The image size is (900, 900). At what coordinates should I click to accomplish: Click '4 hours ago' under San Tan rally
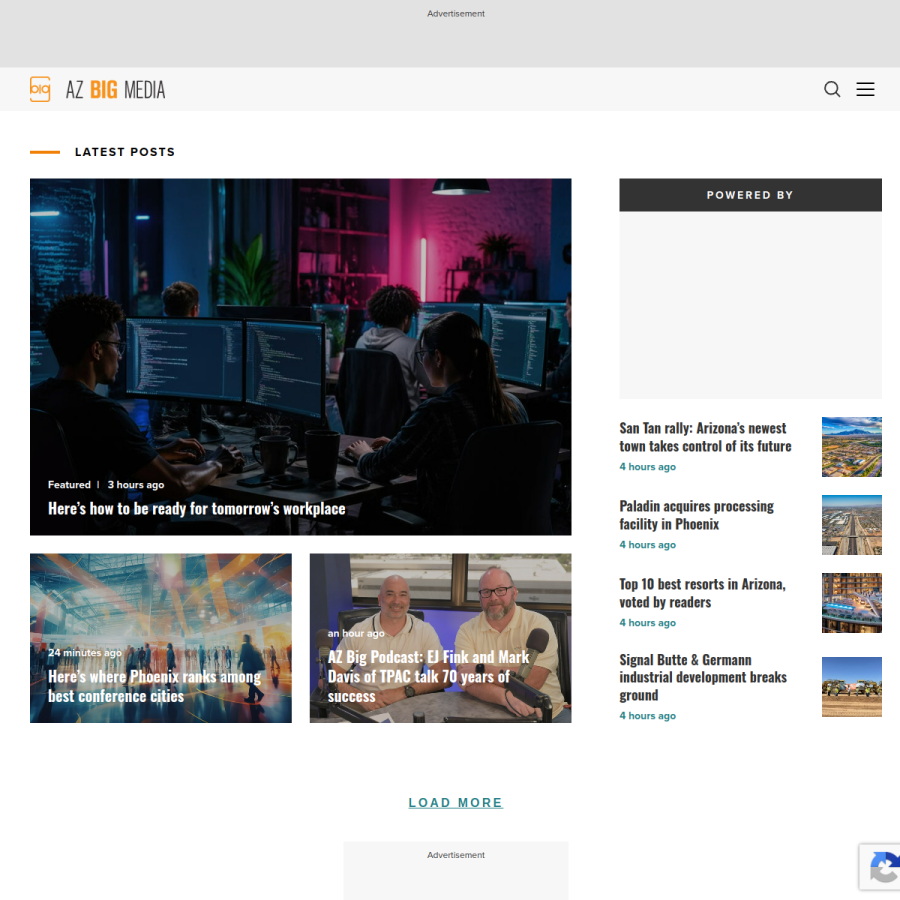pos(647,467)
